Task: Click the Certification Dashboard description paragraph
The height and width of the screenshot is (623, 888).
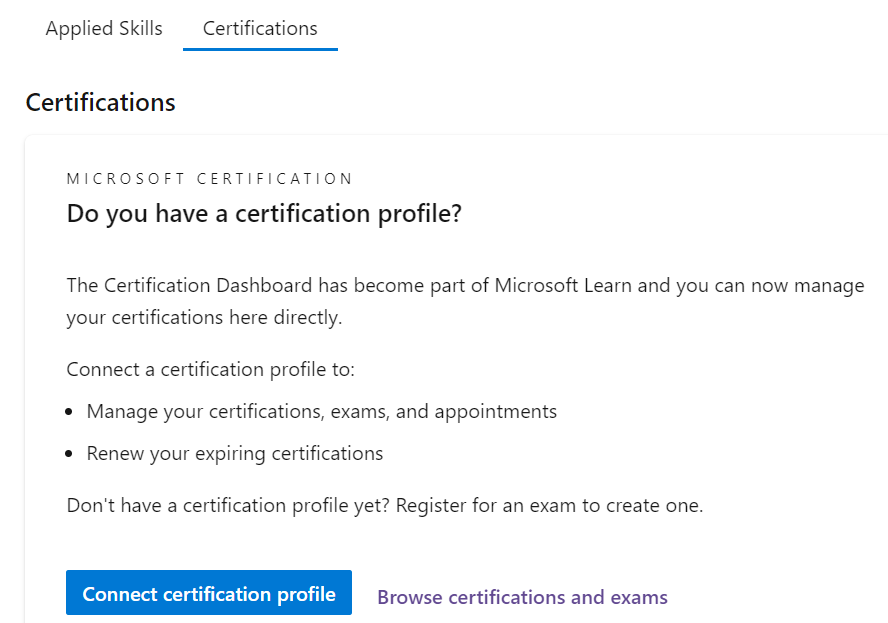Action: click(465, 299)
